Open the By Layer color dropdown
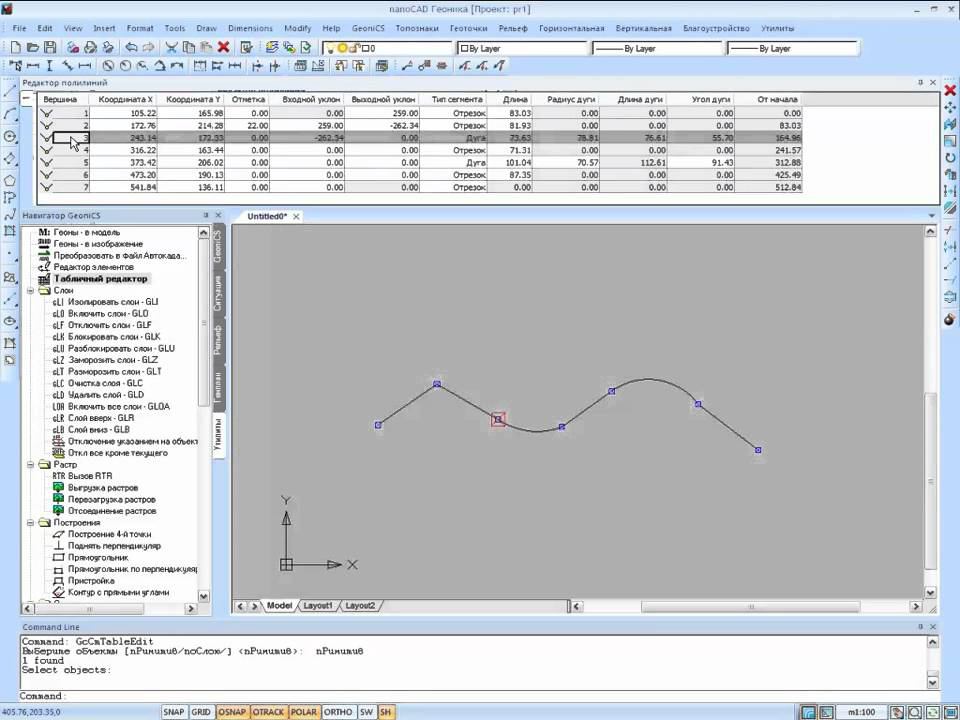 point(522,48)
